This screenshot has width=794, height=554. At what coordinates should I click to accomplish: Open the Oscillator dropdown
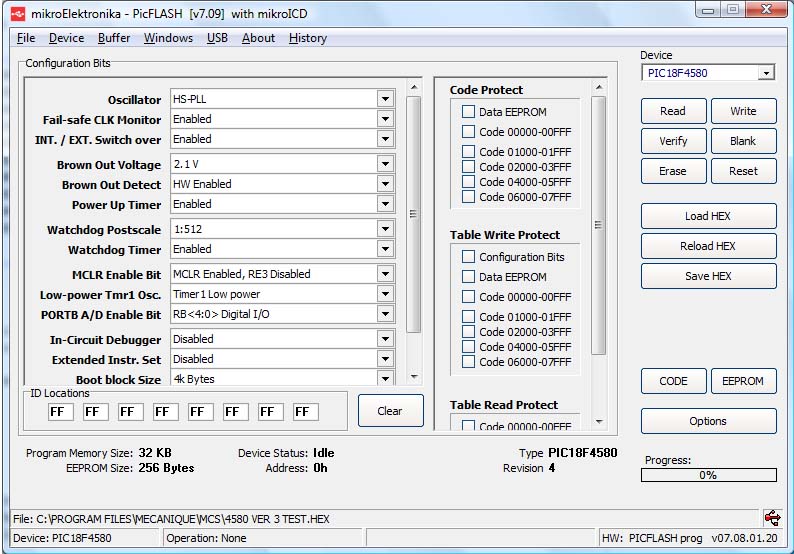click(x=385, y=99)
